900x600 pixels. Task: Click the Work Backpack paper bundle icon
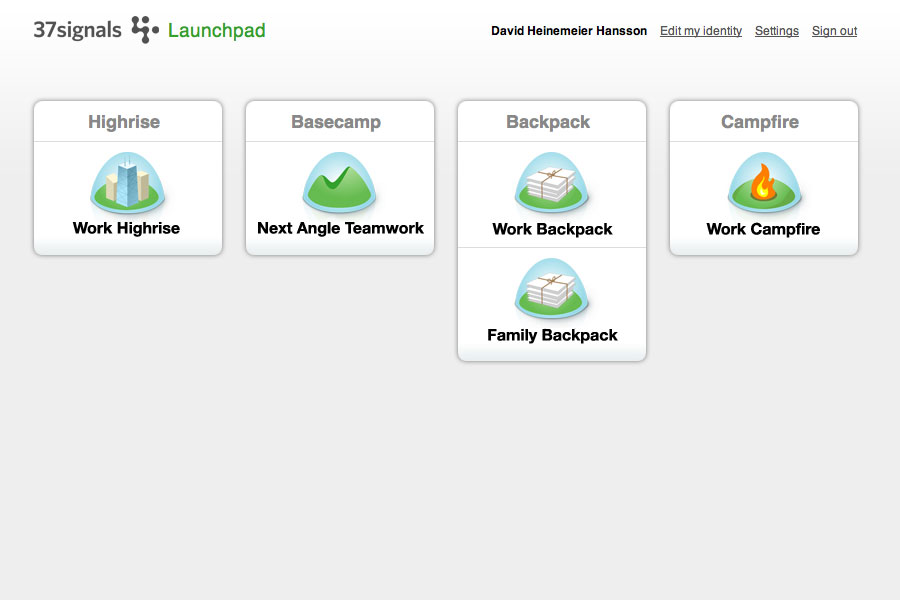coord(552,182)
